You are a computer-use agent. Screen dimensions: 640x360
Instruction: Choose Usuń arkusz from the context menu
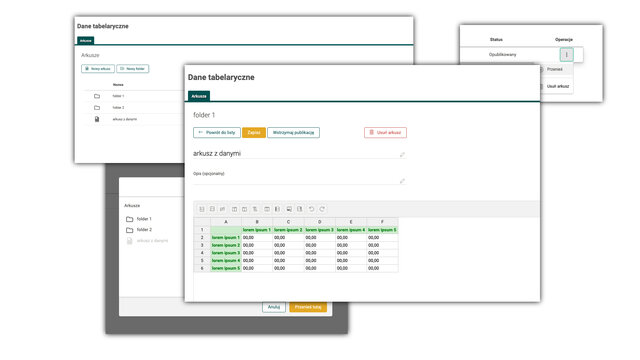(x=558, y=86)
